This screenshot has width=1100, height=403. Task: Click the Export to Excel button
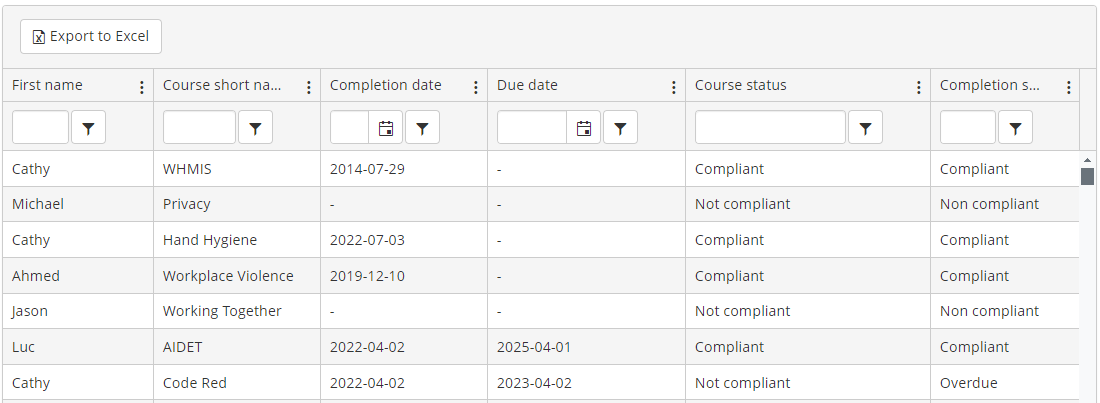pyautogui.click(x=91, y=36)
